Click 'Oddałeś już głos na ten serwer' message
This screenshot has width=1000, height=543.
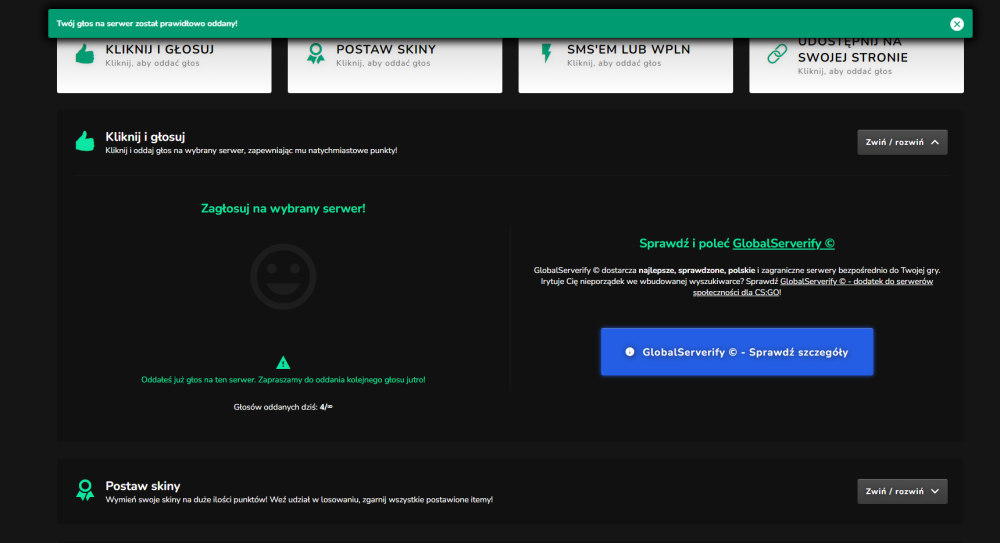[283, 380]
